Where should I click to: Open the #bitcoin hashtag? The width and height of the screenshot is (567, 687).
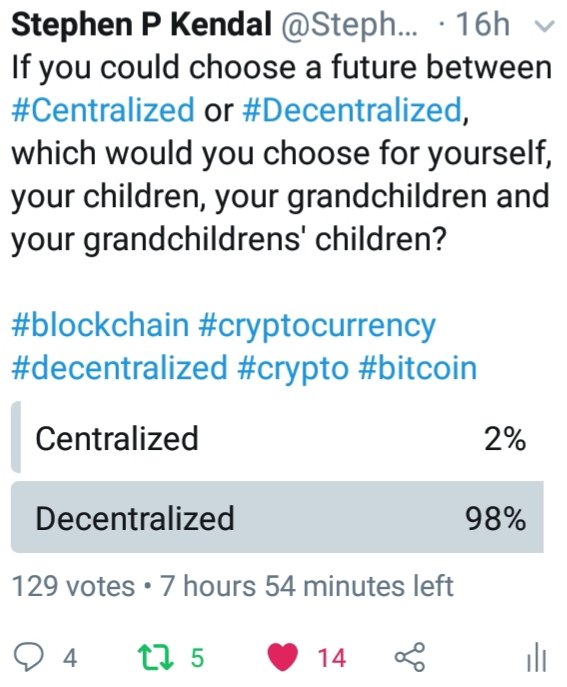pos(418,368)
